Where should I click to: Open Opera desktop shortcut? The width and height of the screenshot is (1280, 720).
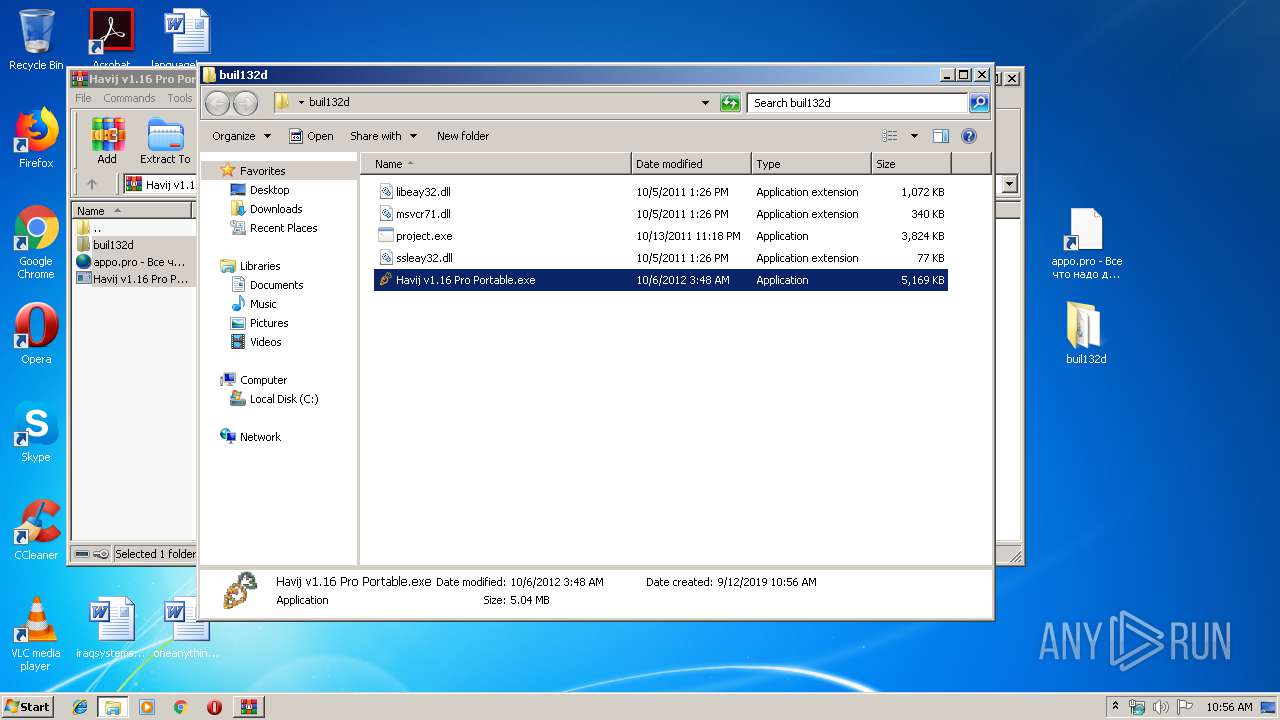tap(36, 334)
